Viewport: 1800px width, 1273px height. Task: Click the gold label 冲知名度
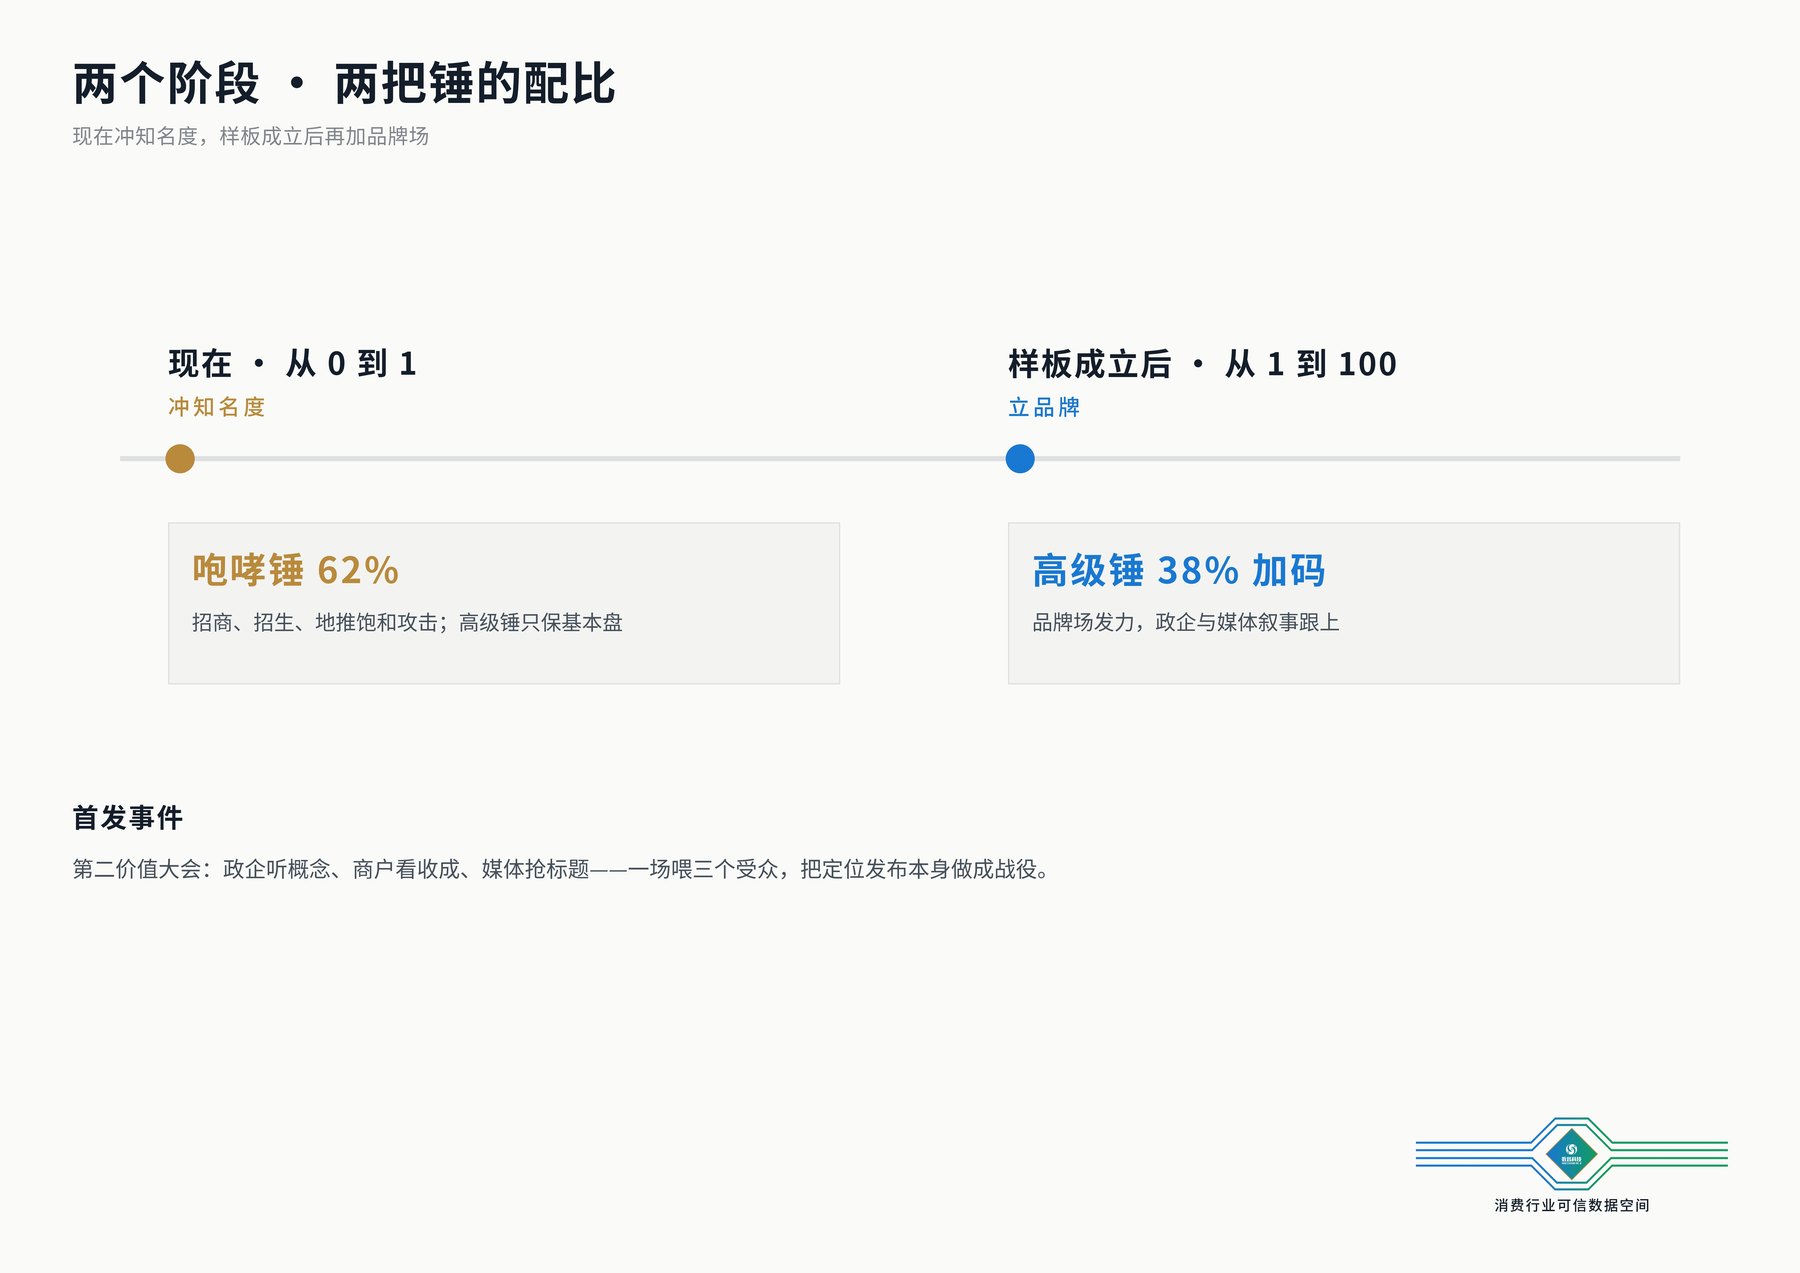pos(217,407)
